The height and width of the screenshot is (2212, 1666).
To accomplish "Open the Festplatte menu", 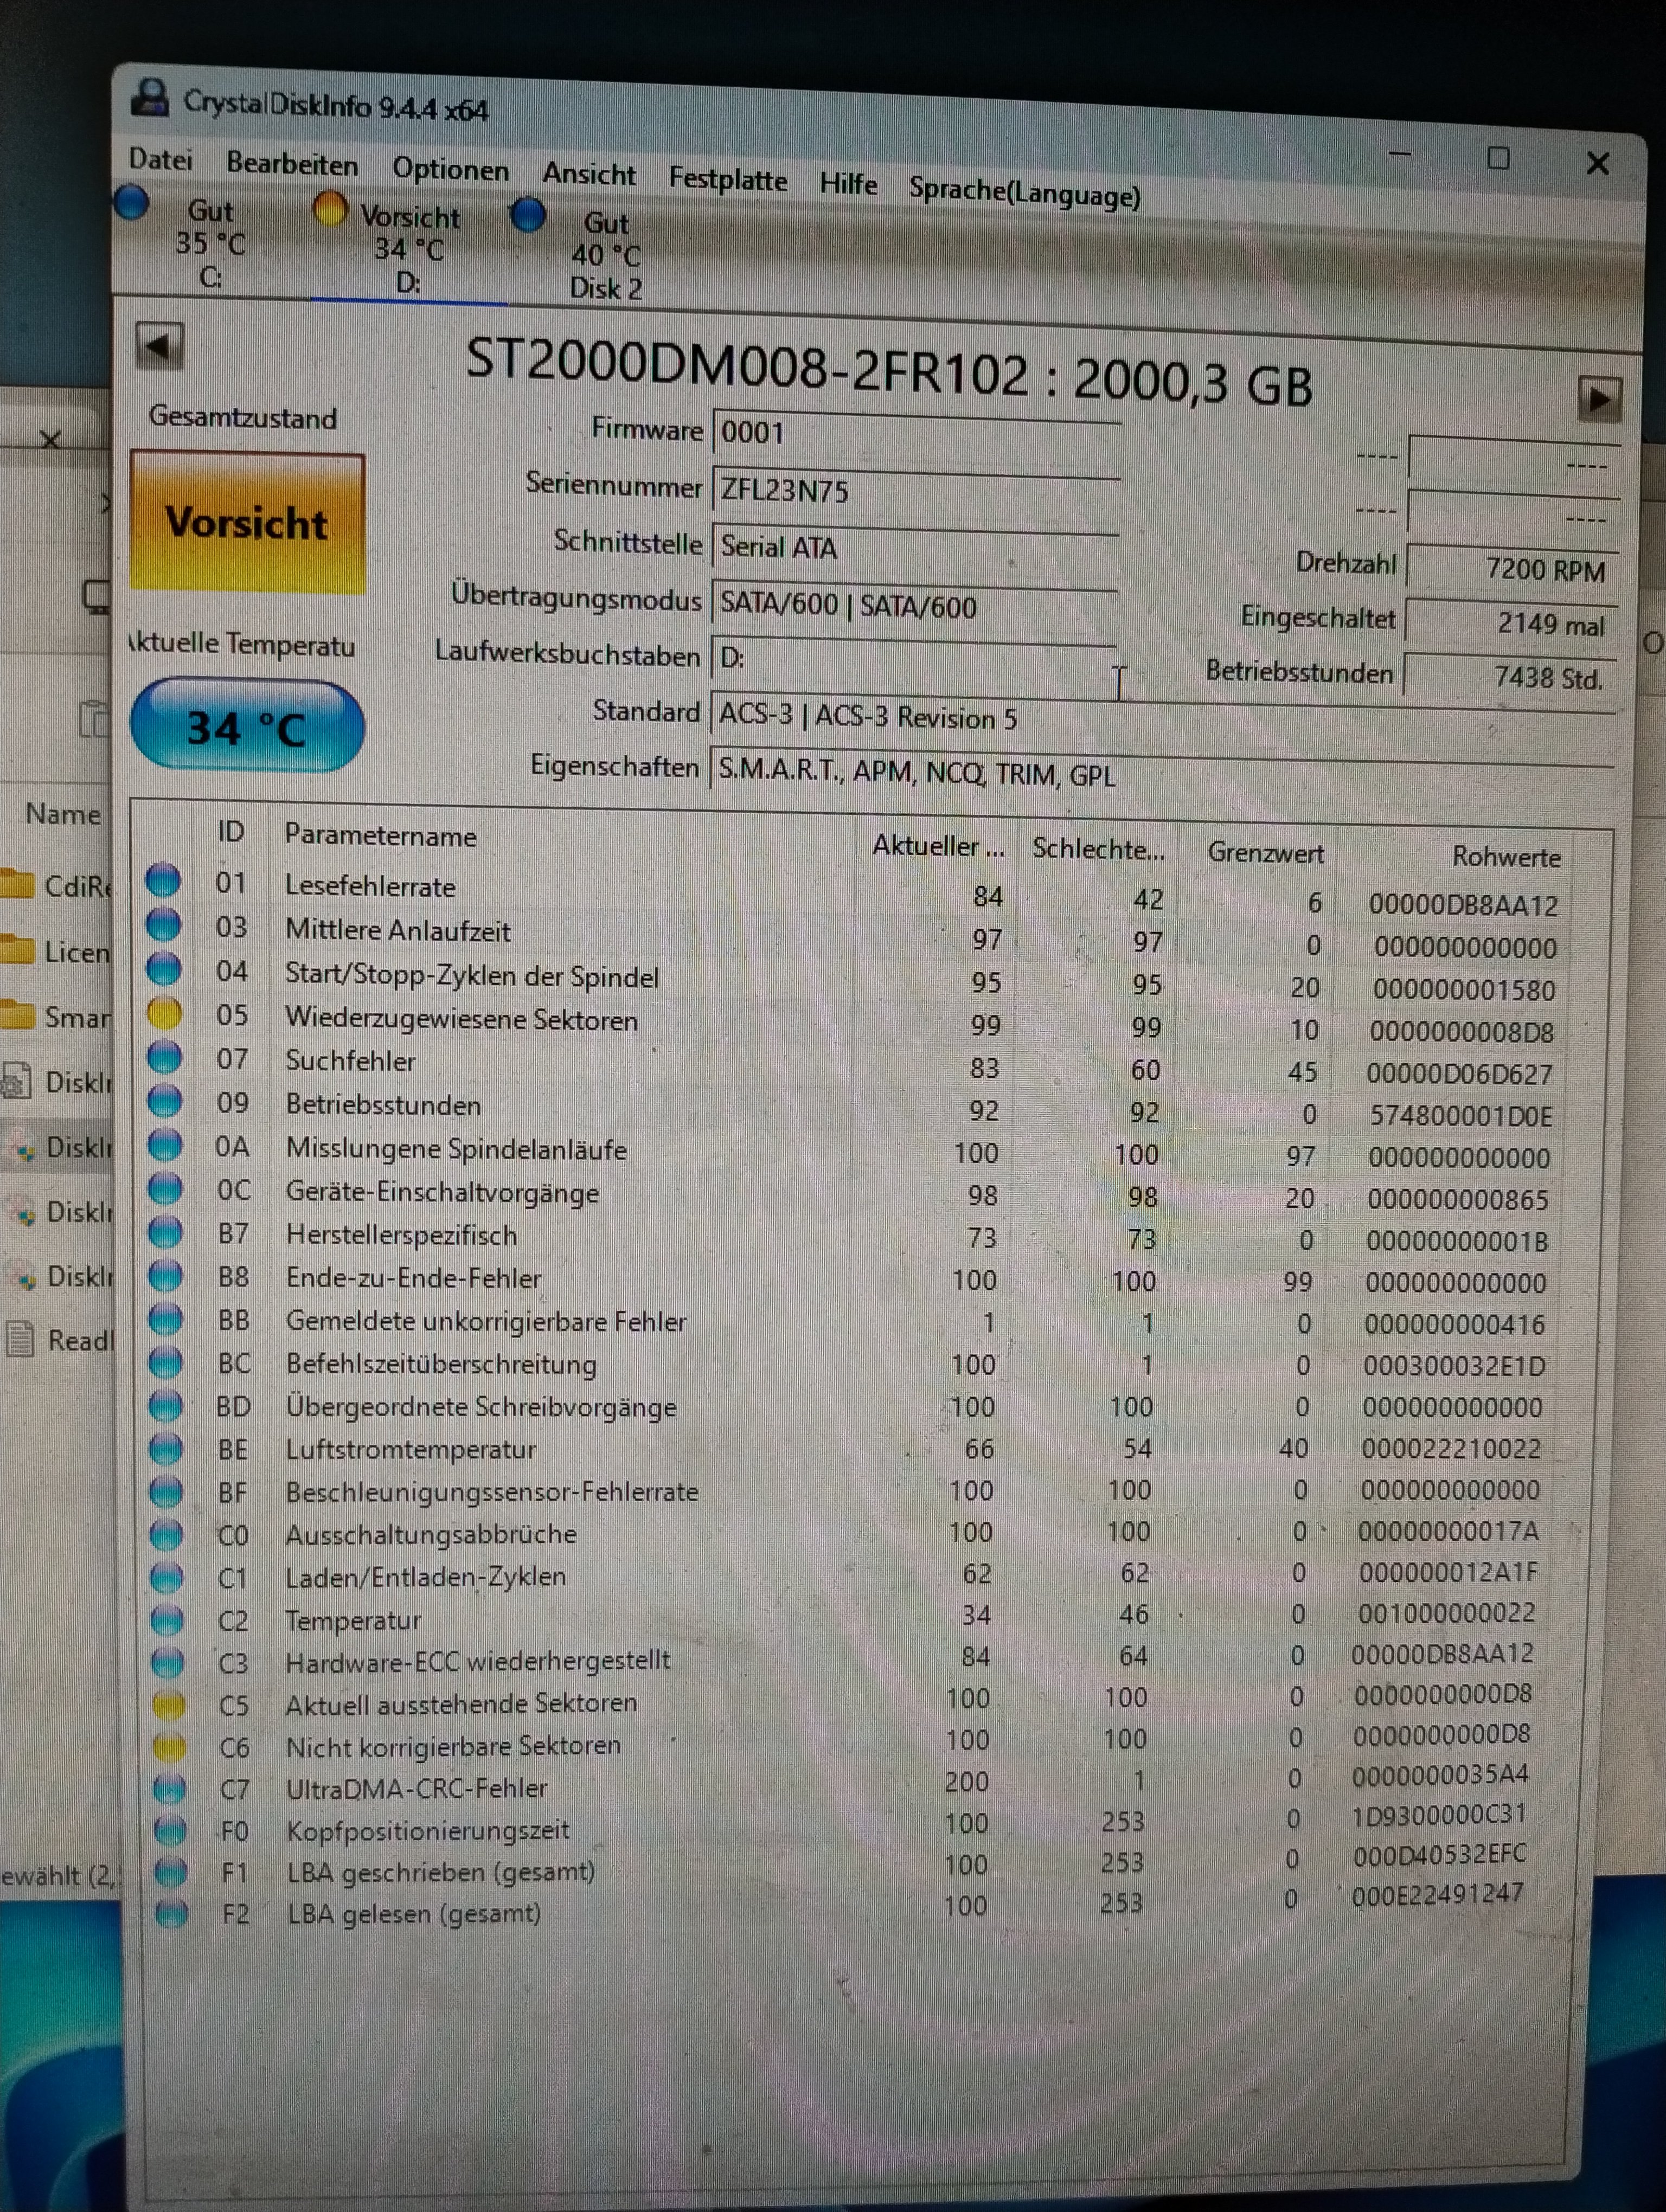I will pos(727,180).
